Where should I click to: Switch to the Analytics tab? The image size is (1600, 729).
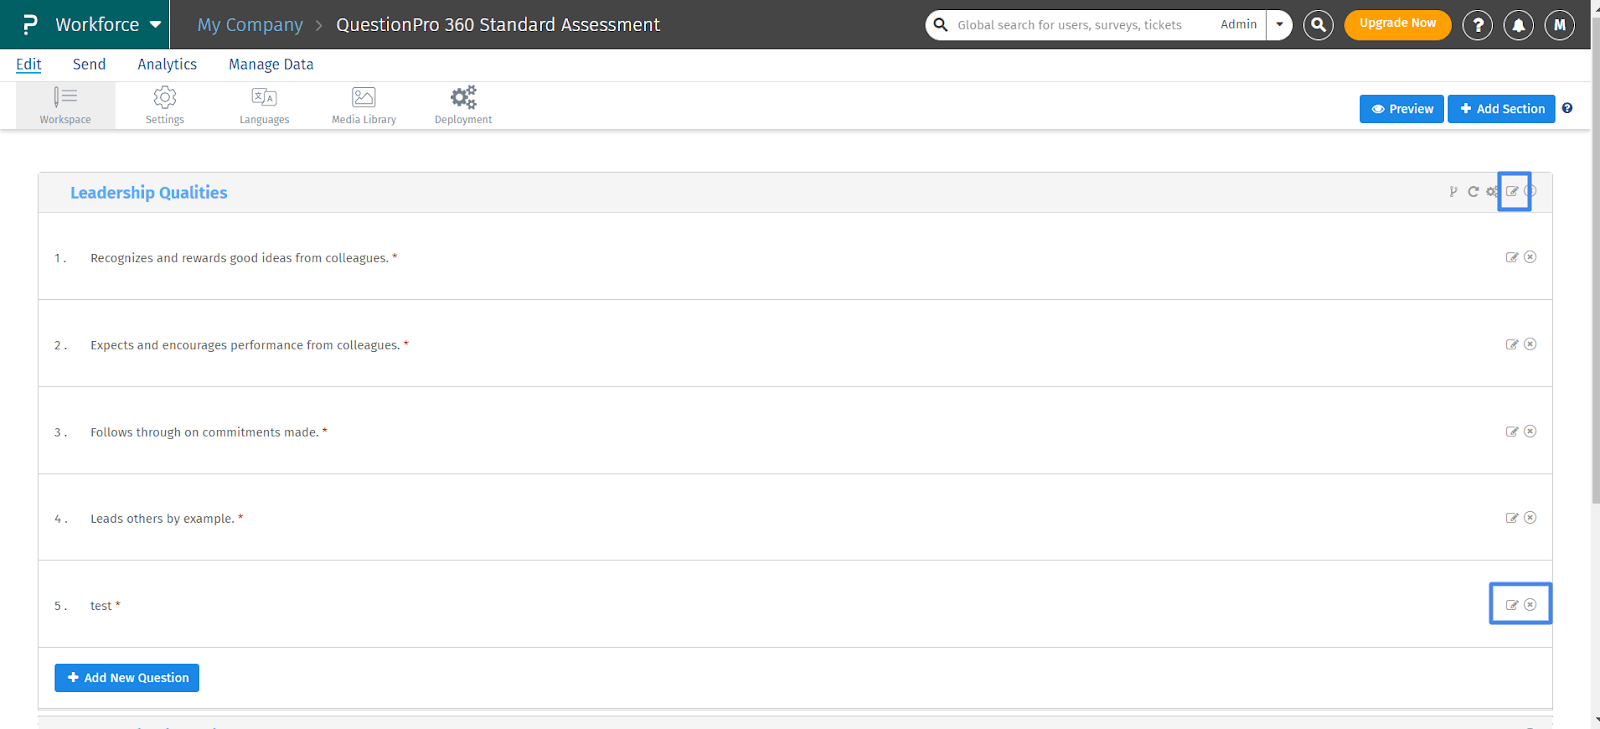tap(167, 64)
